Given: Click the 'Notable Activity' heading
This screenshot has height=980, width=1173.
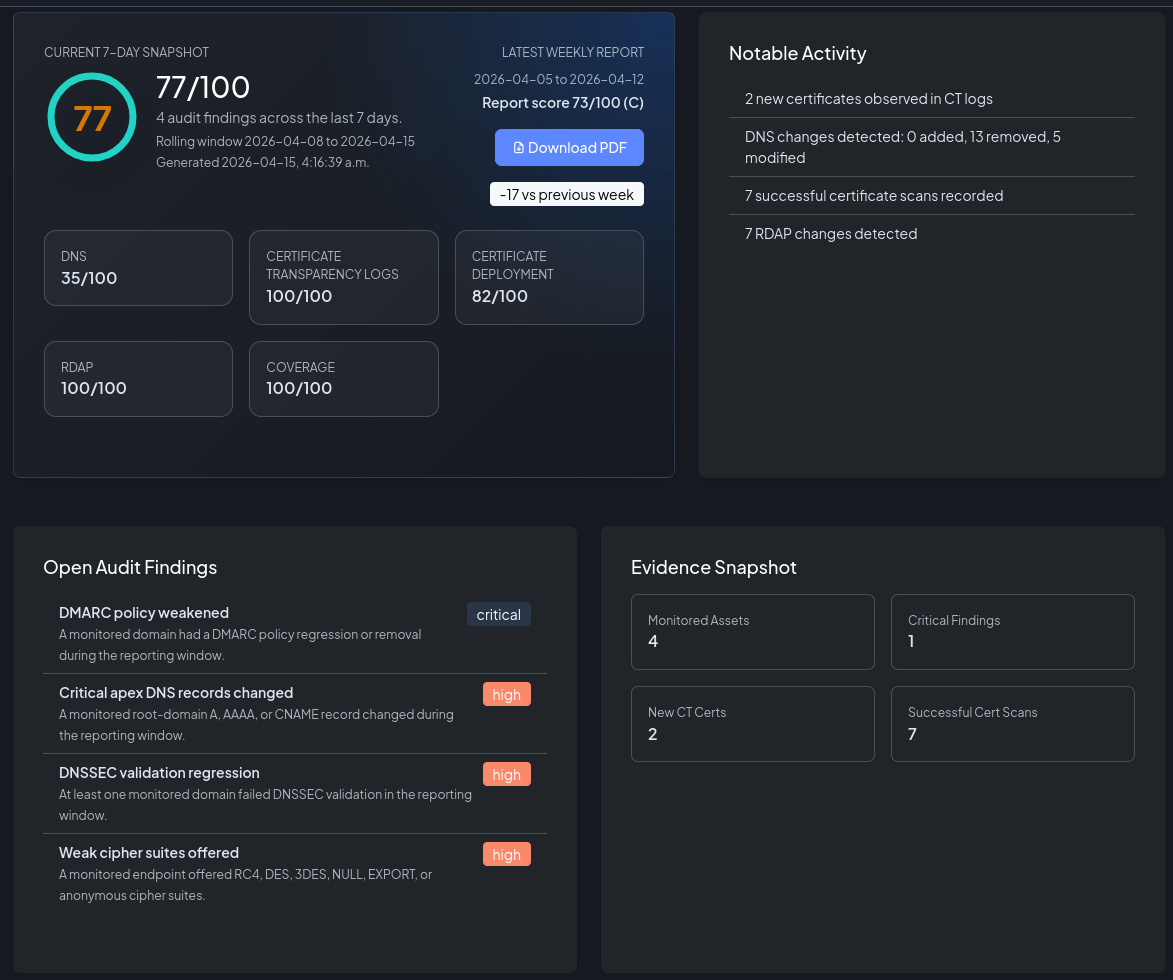Looking at the screenshot, I should tap(797, 53).
